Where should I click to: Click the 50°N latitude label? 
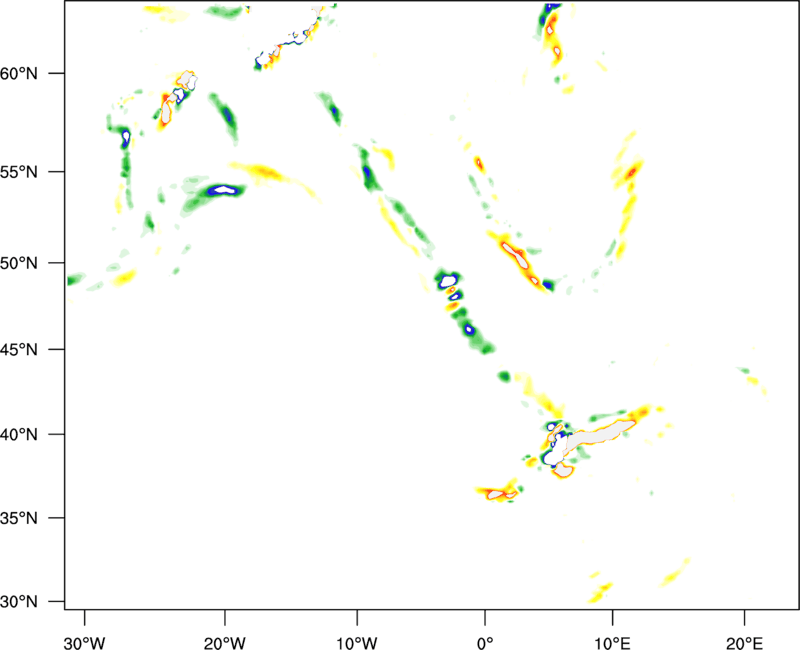18,263
